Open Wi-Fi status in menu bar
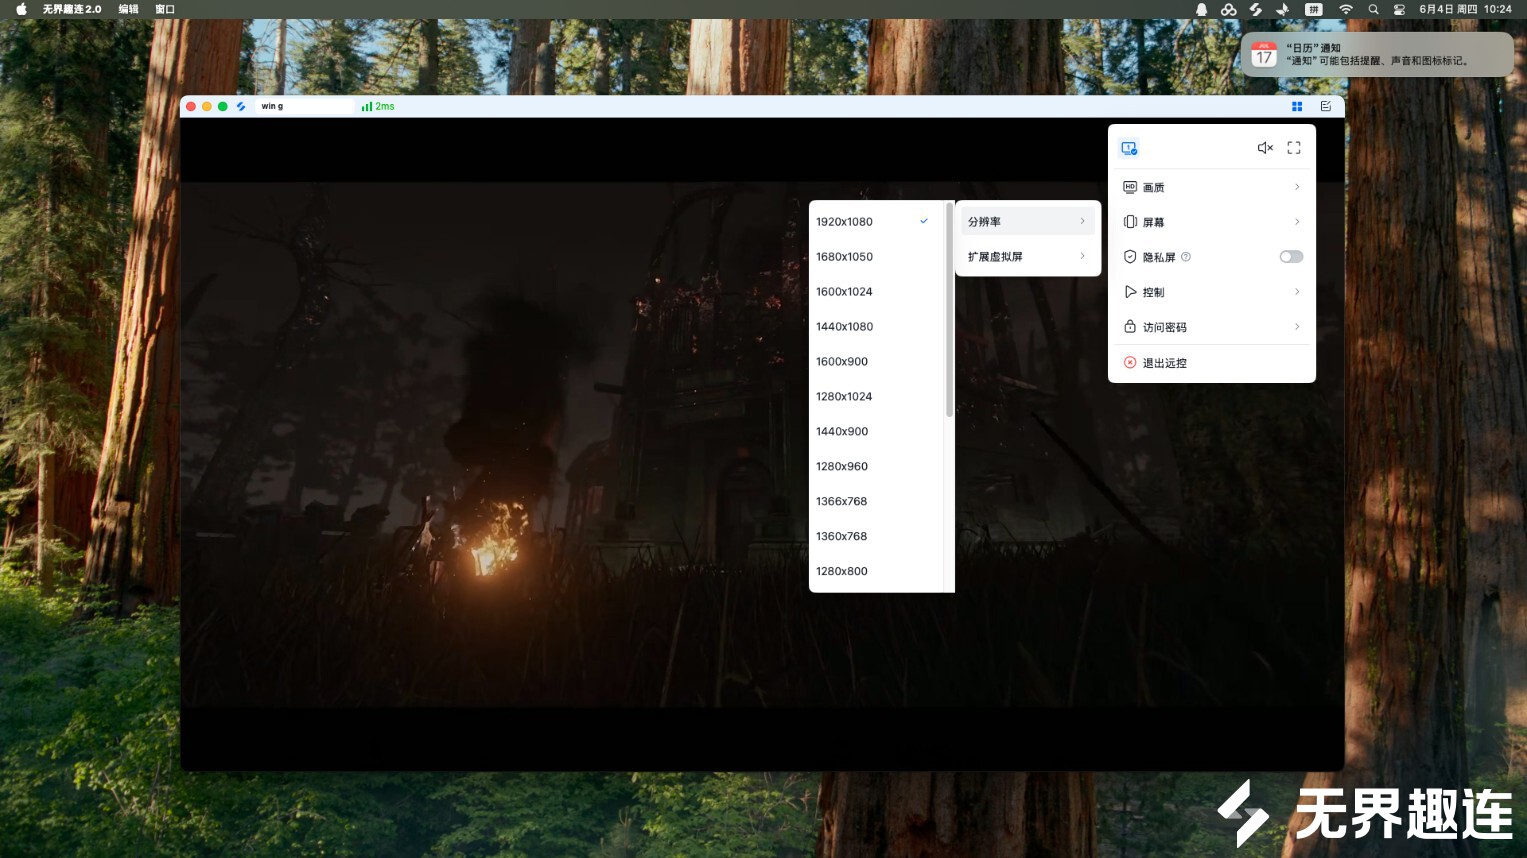 click(x=1346, y=9)
